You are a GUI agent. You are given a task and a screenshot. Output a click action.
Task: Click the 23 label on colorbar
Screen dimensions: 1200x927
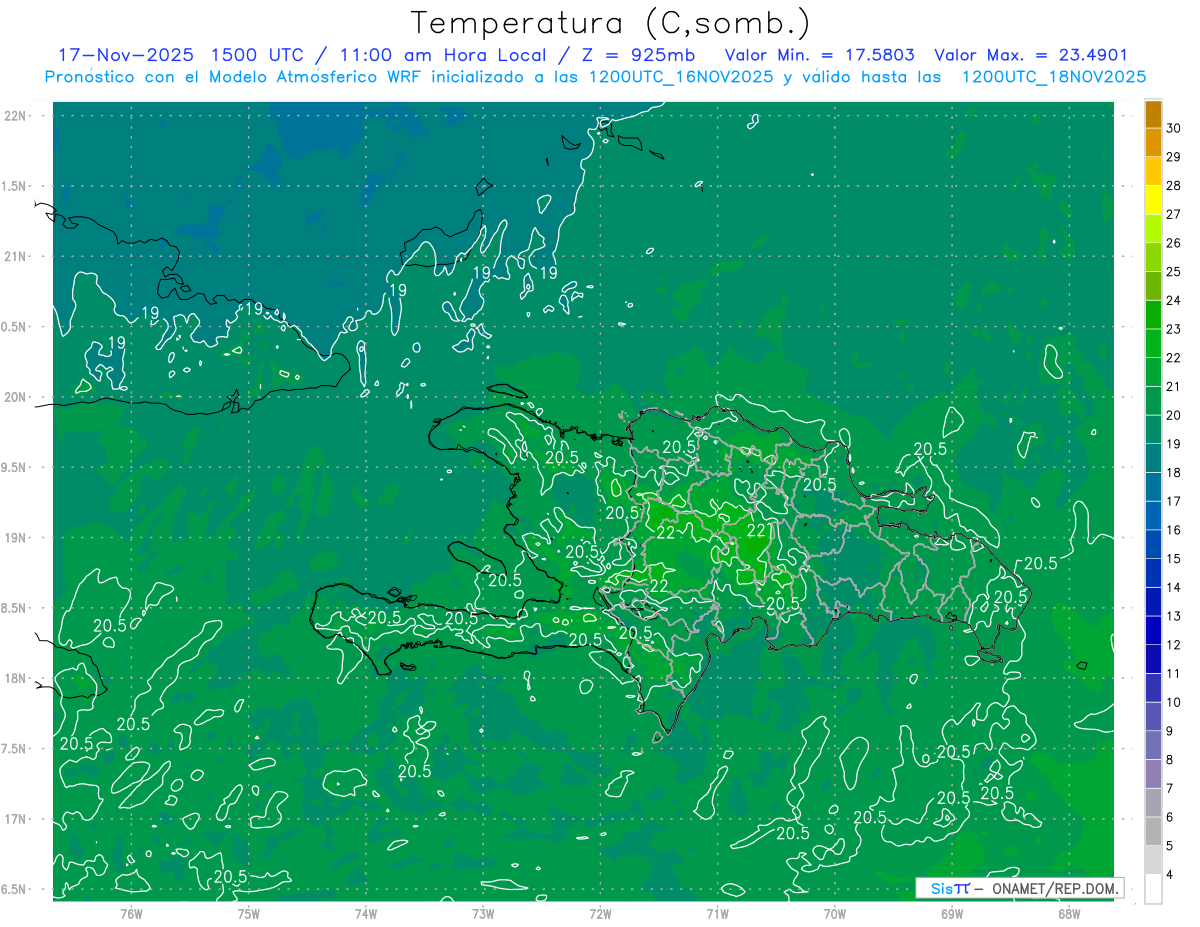coord(1174,329)
